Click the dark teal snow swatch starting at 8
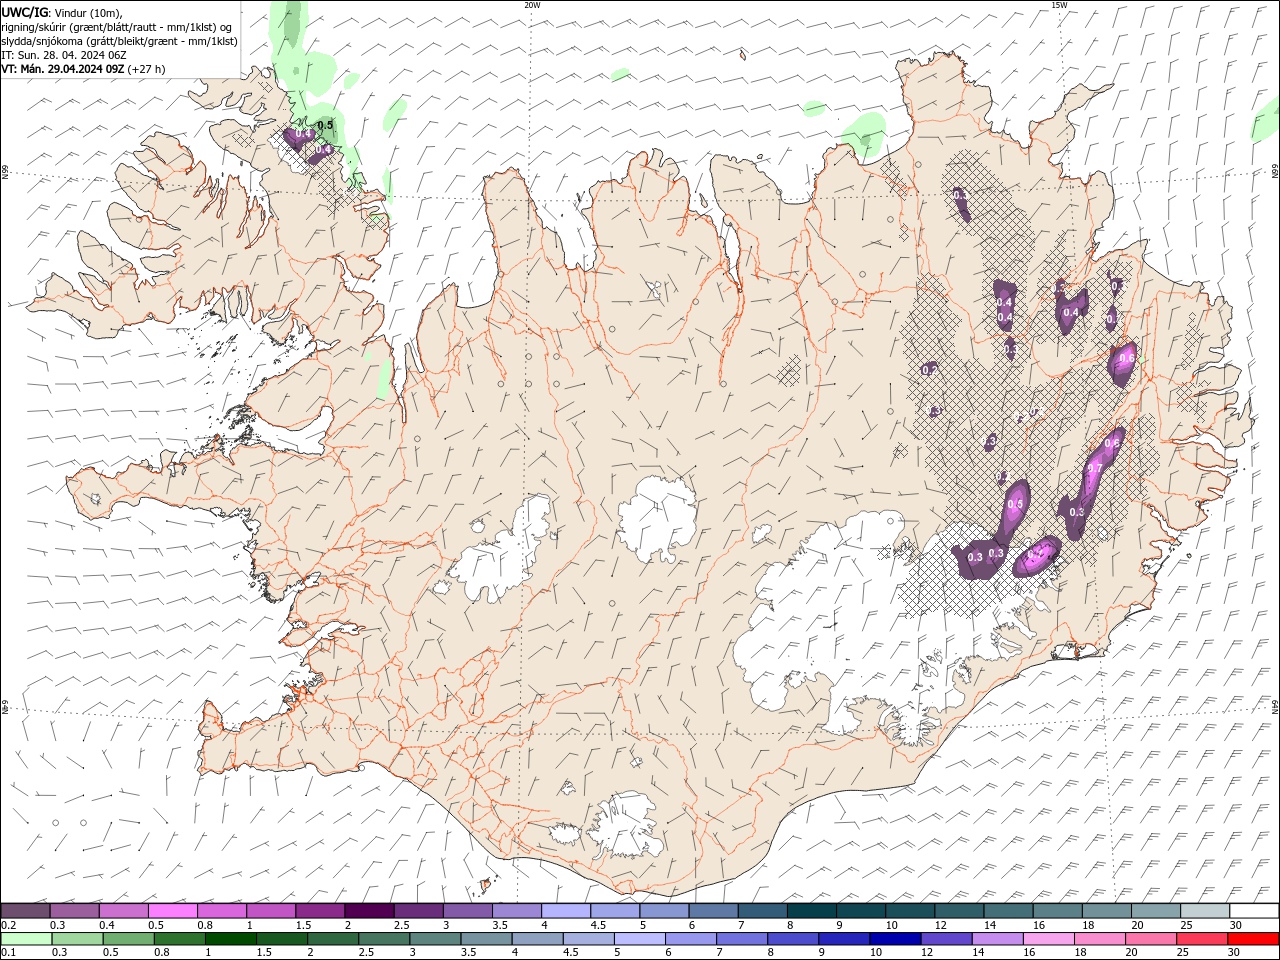This screenshot has width=1280, height=960. (811, 911)
